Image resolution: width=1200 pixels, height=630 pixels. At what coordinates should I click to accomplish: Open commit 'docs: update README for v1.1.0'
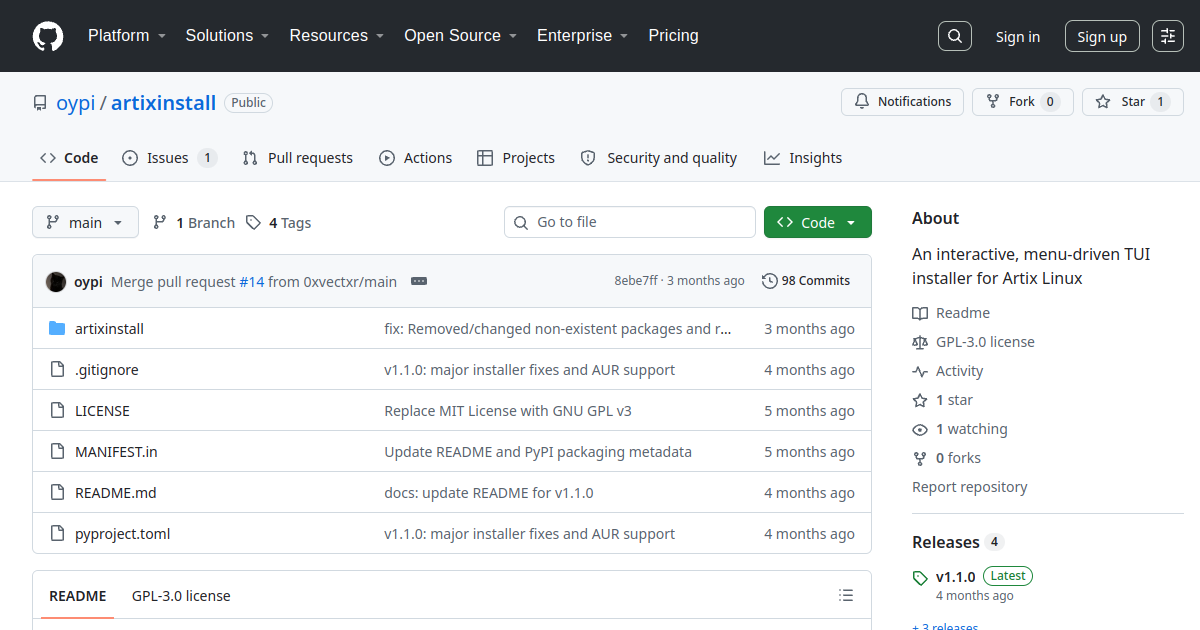coord(489,493)
